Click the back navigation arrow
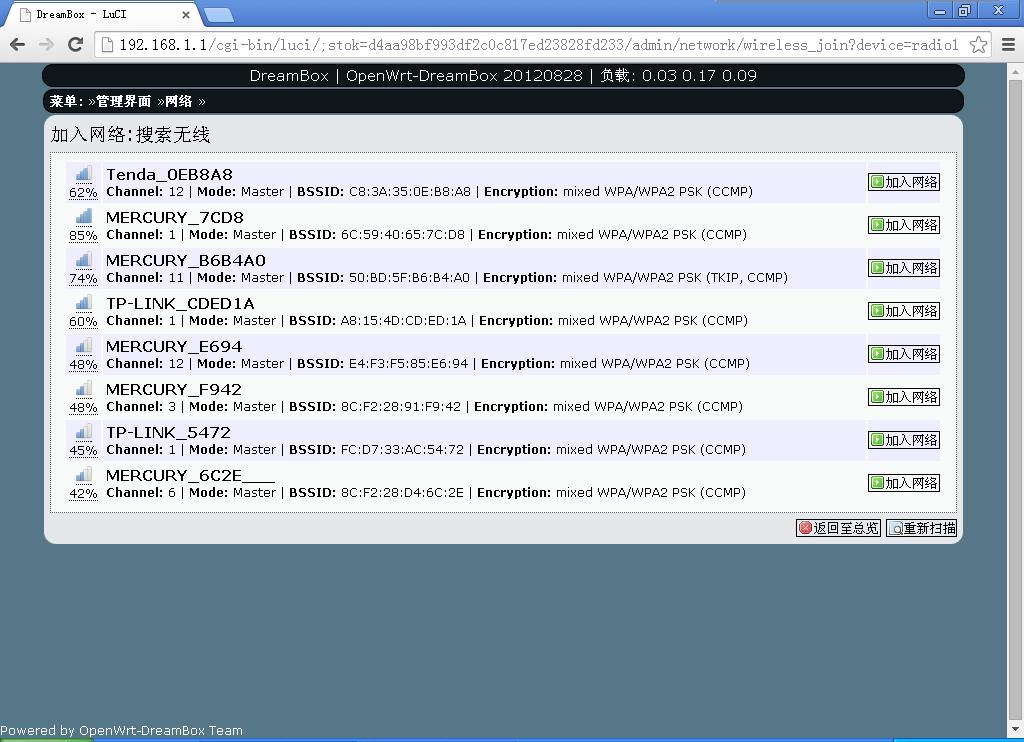This screenshot has width=1024, height=742. [17, 44]
